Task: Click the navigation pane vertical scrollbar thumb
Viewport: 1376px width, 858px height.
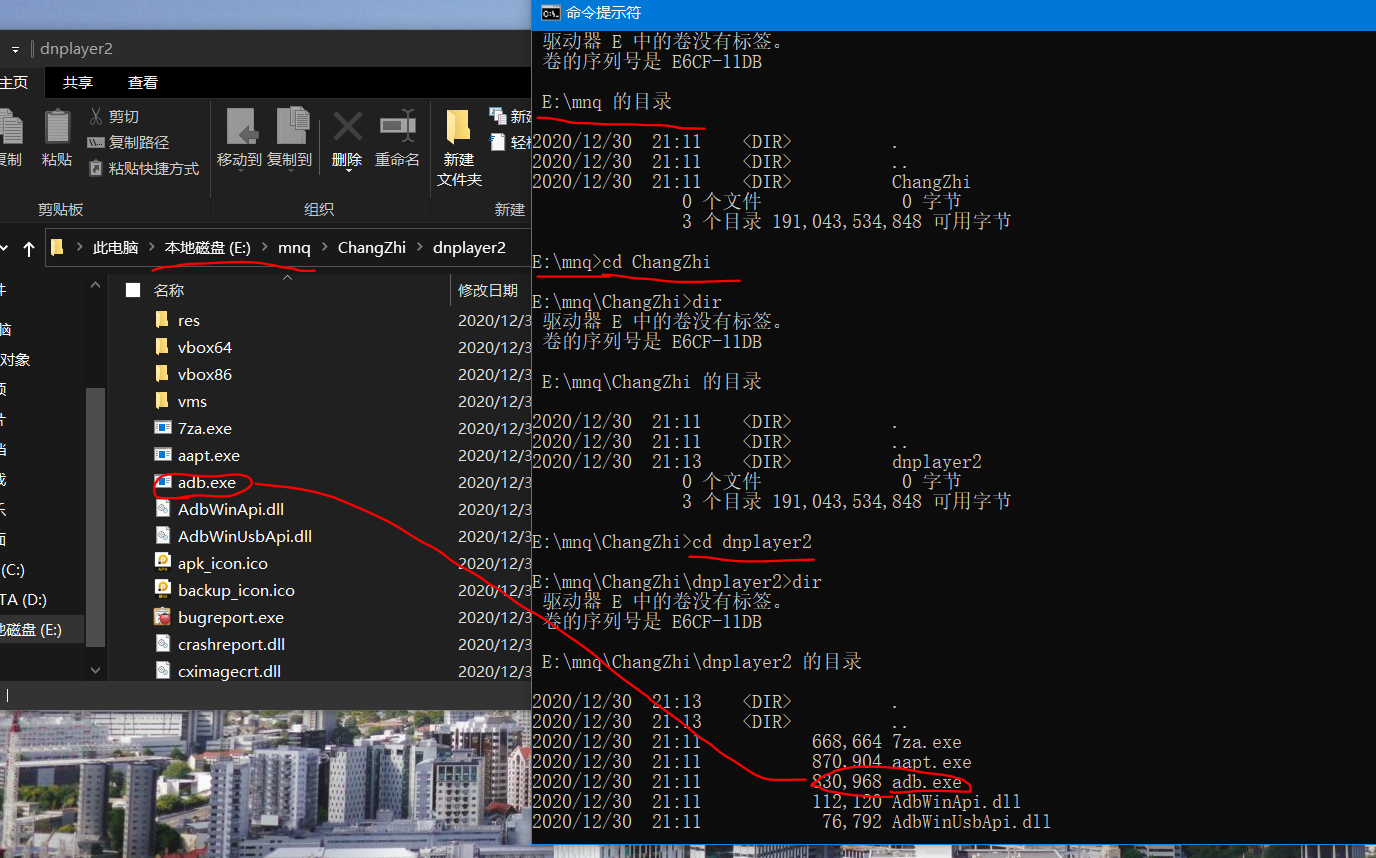Action: coord(96,516)
